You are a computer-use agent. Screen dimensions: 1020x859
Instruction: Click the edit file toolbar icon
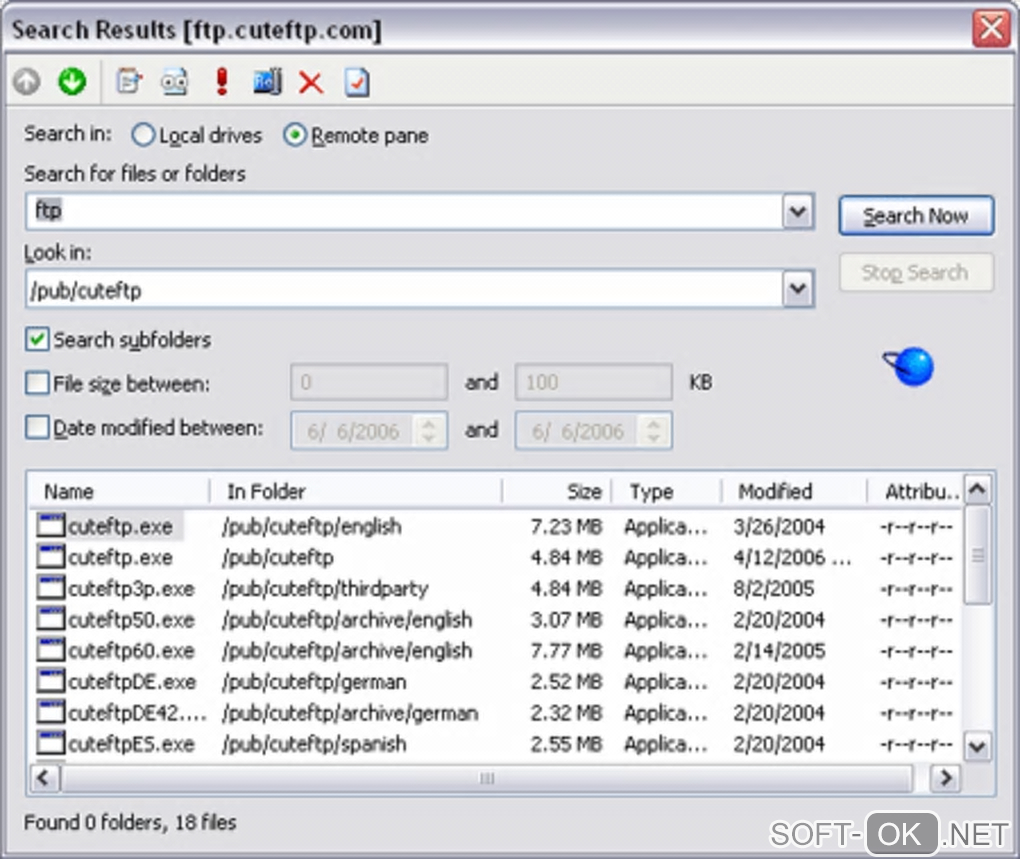(129, 82)
